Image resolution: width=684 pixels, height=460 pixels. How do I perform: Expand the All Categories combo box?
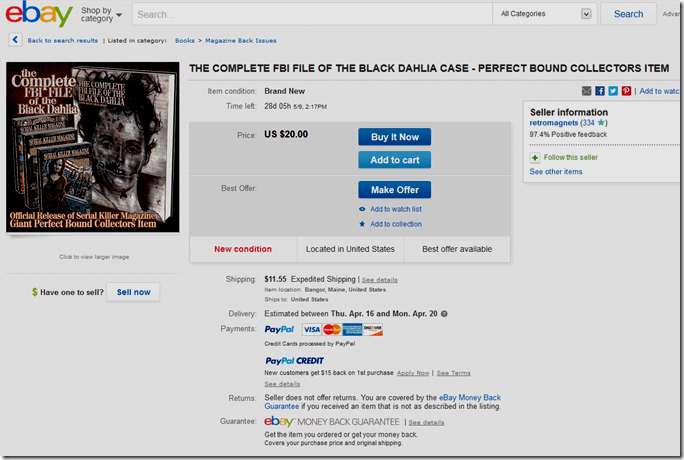click(545, 14)
